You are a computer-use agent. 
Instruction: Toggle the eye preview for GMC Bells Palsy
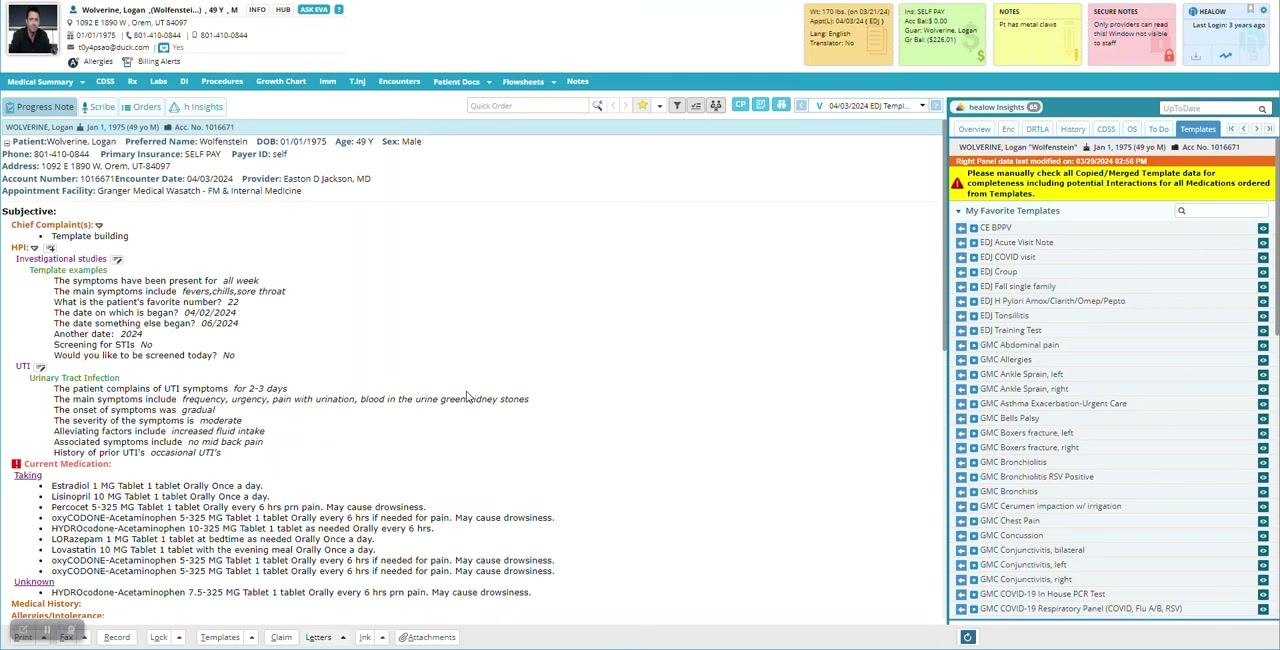1263,419
